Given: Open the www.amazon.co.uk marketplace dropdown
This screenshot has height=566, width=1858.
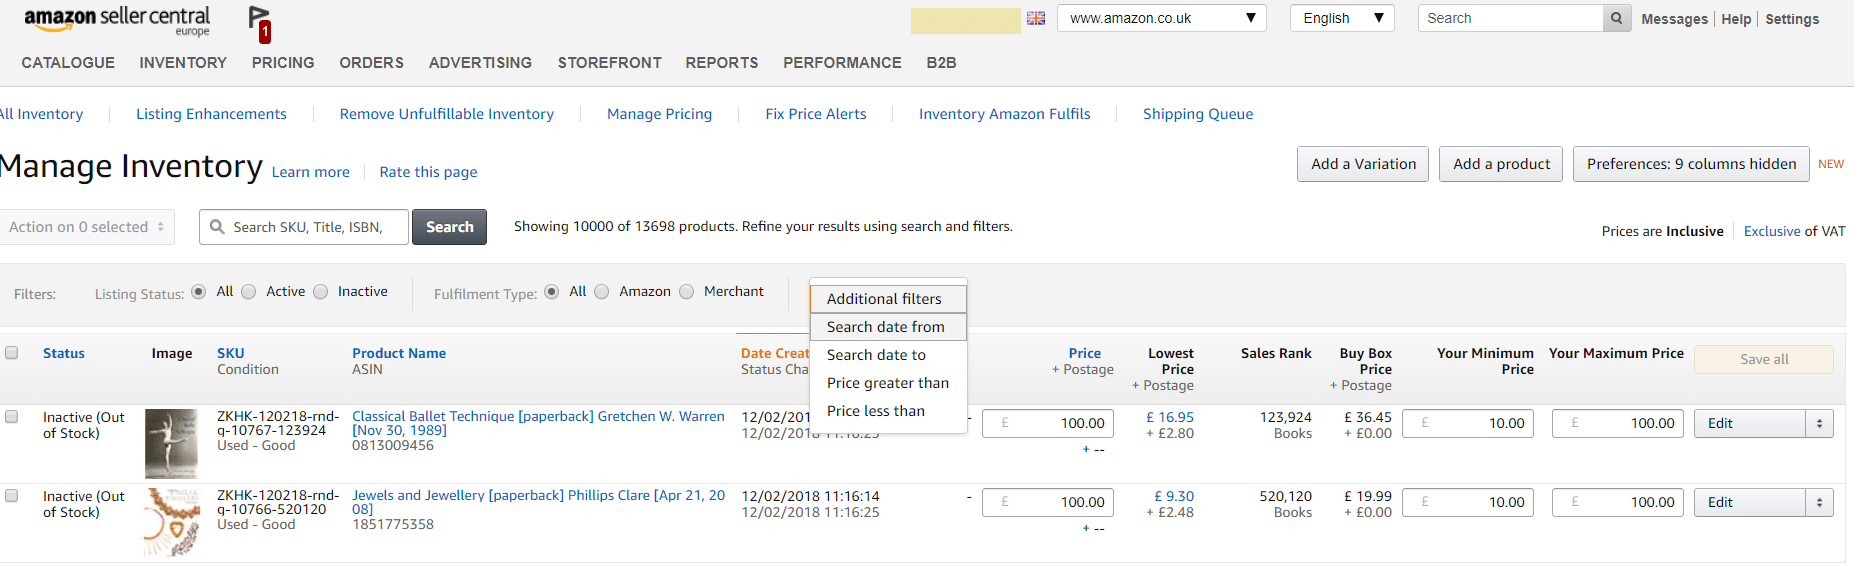Looking at the screenshot, I should [x=1162, y=18].
